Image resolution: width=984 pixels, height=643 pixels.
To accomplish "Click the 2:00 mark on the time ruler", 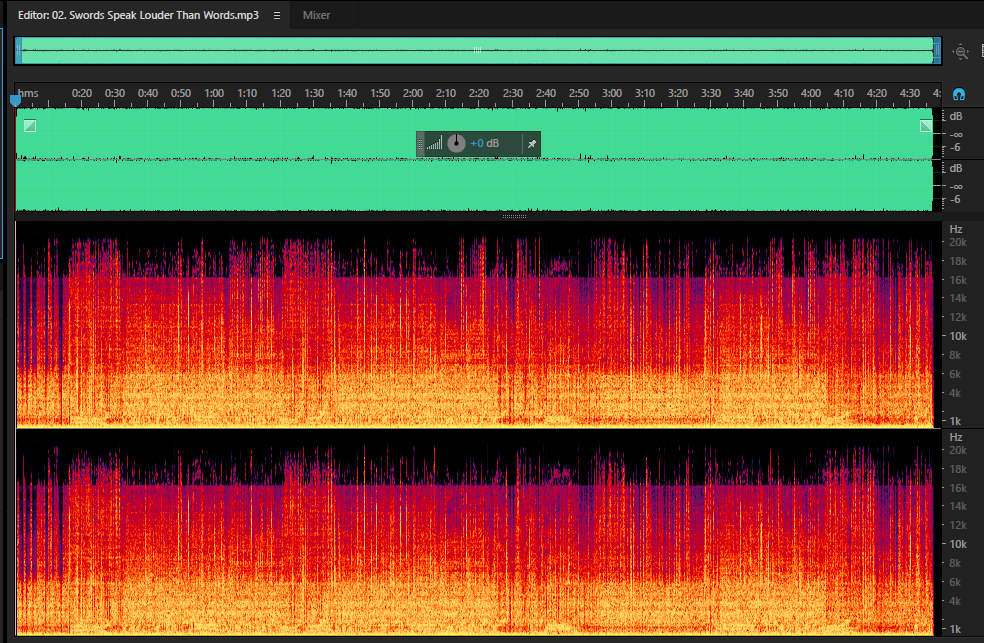I will pos(413,93).
